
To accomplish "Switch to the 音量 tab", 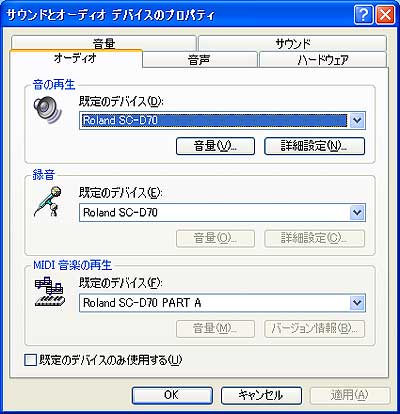I will (104, 43).
